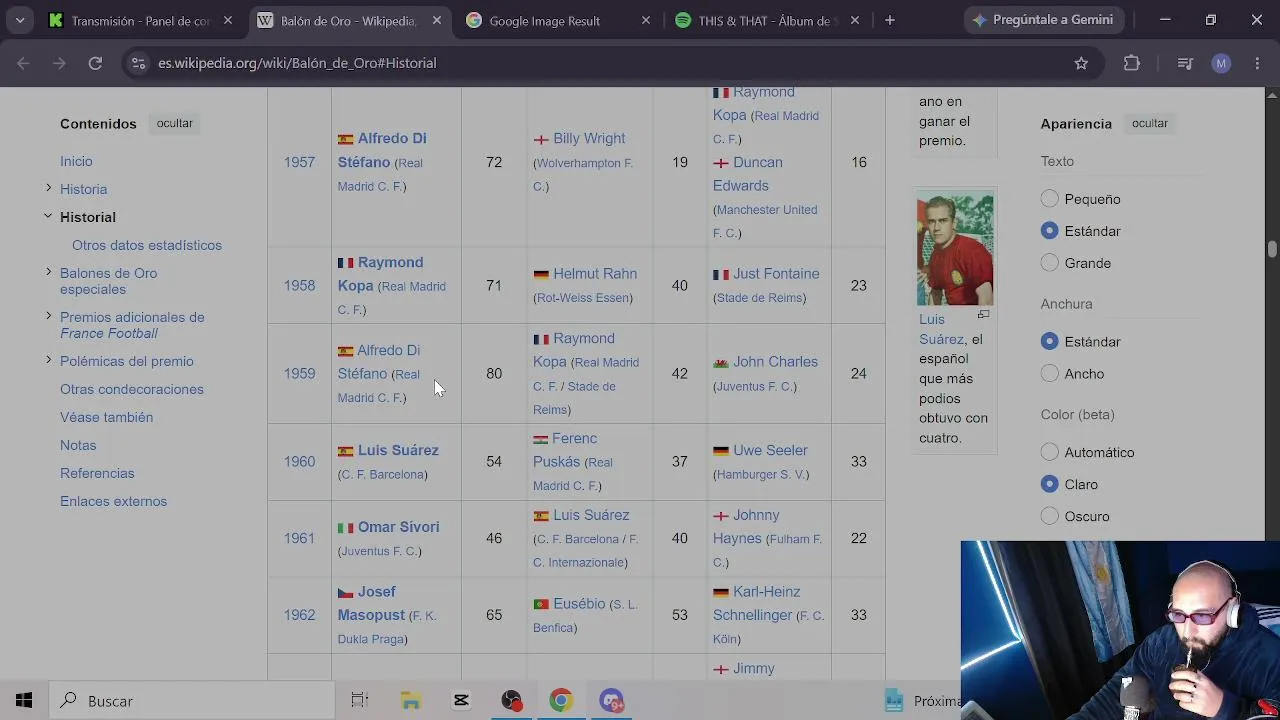Viewport: 1280px width, 720px height.
Task: Switch to OBS Studio on the taskbar
Action: pyautogui.click(x=511, y=701)
